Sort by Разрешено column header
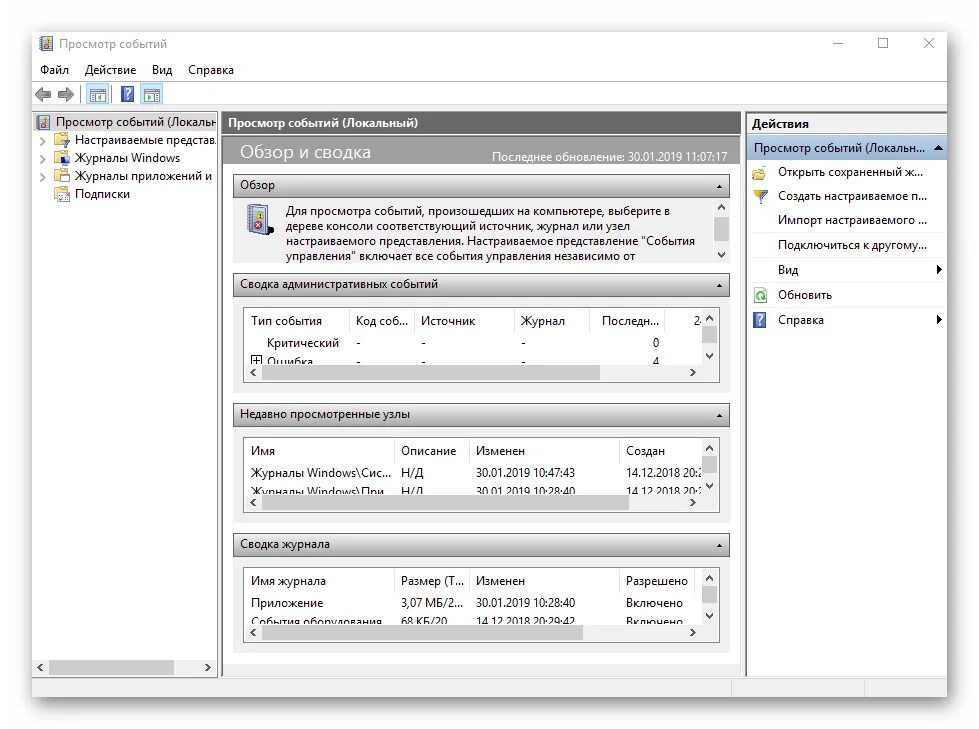The height and width of the screenshot is (729, 979). coord(657,581)
